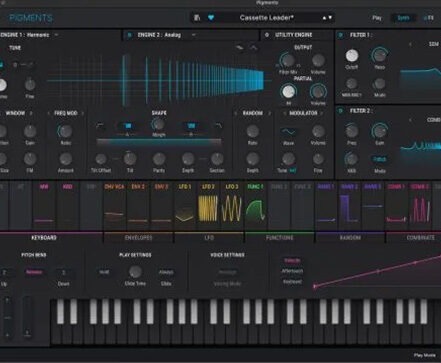Select the Modulator Wave shape icon

(288, 132)
